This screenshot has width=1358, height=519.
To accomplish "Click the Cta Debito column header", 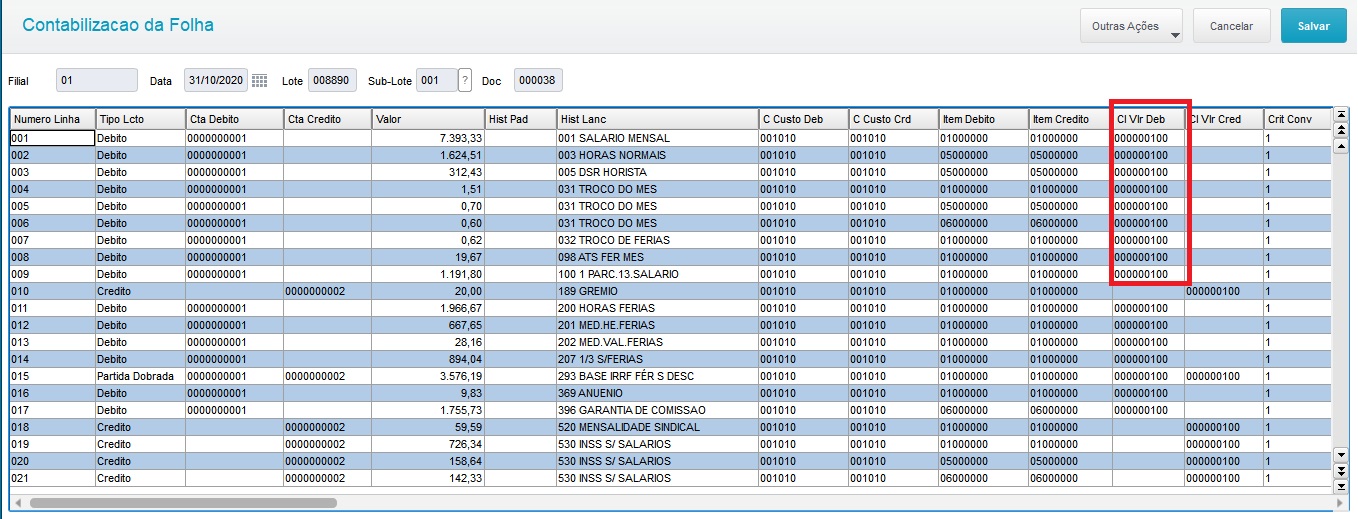I will pos(235,119).
